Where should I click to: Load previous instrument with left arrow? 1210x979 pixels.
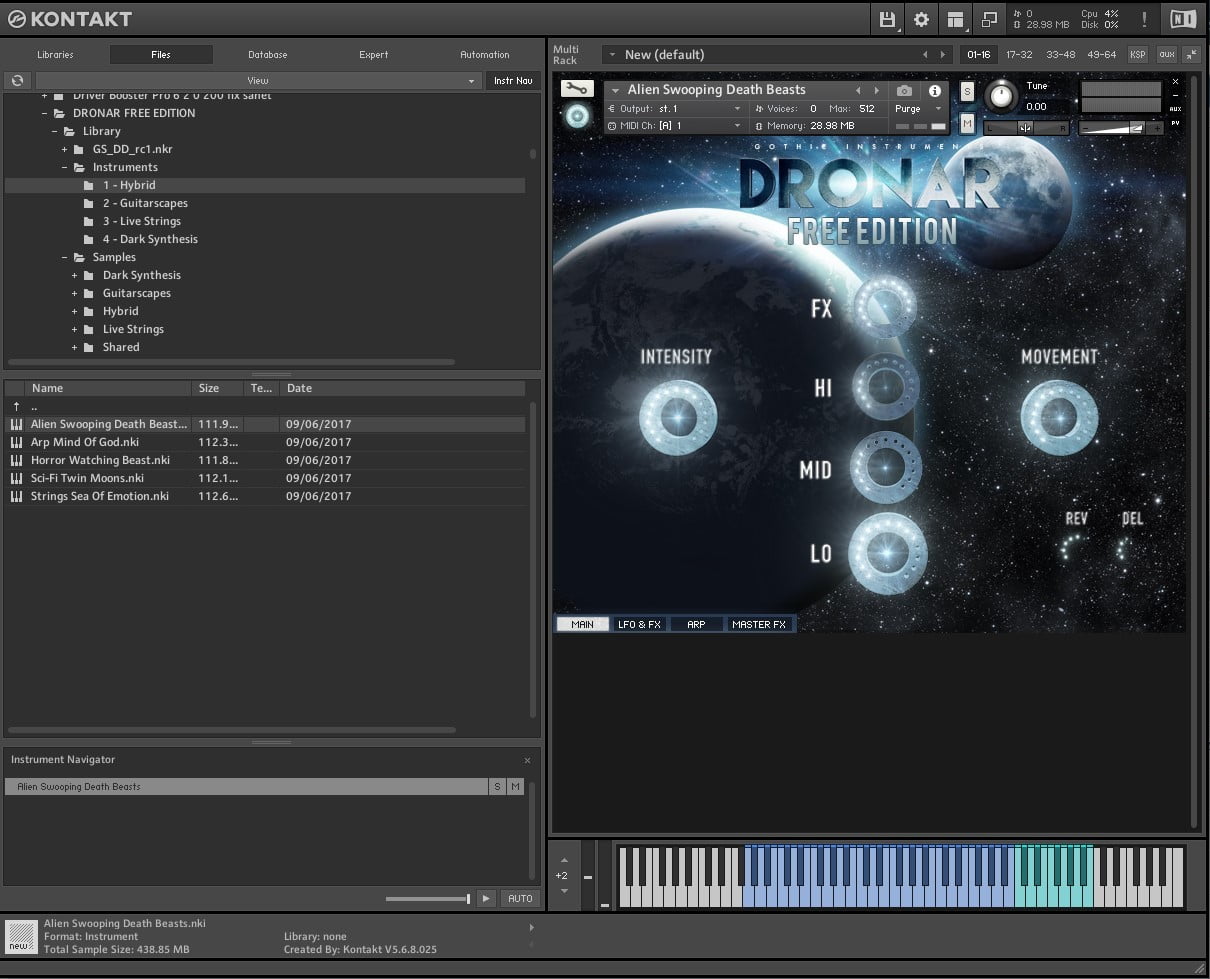[858, 90]
